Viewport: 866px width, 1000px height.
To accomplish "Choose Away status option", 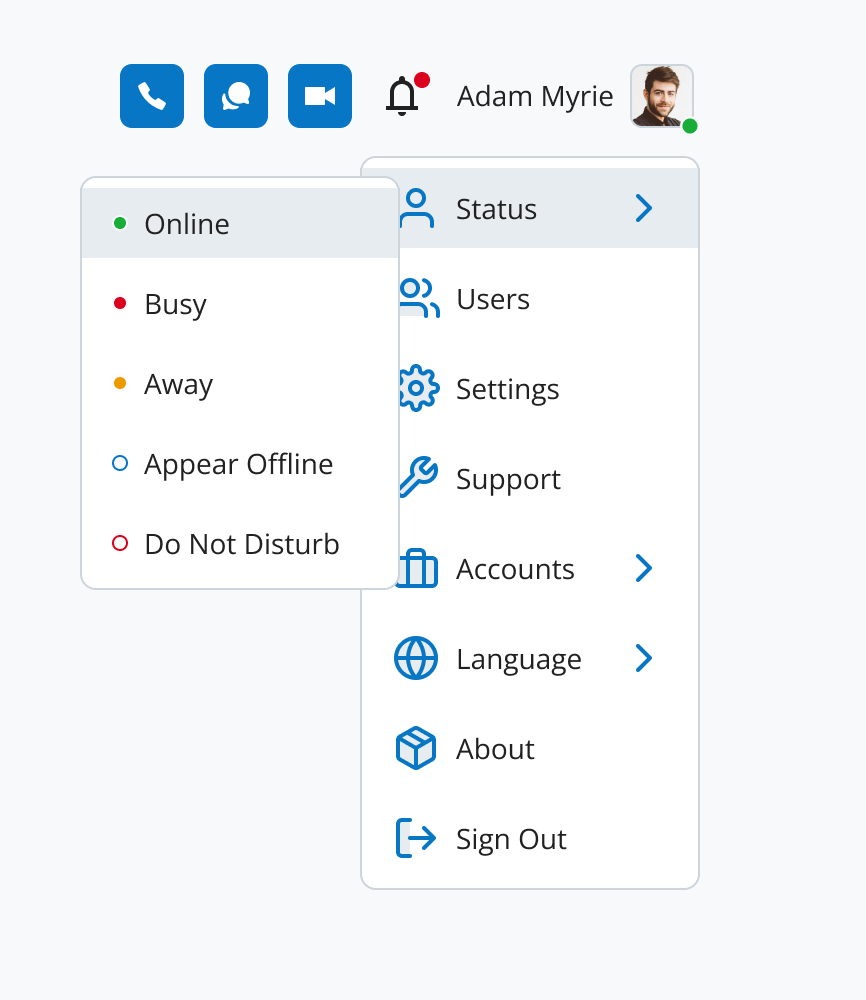I will click(178, 384).
